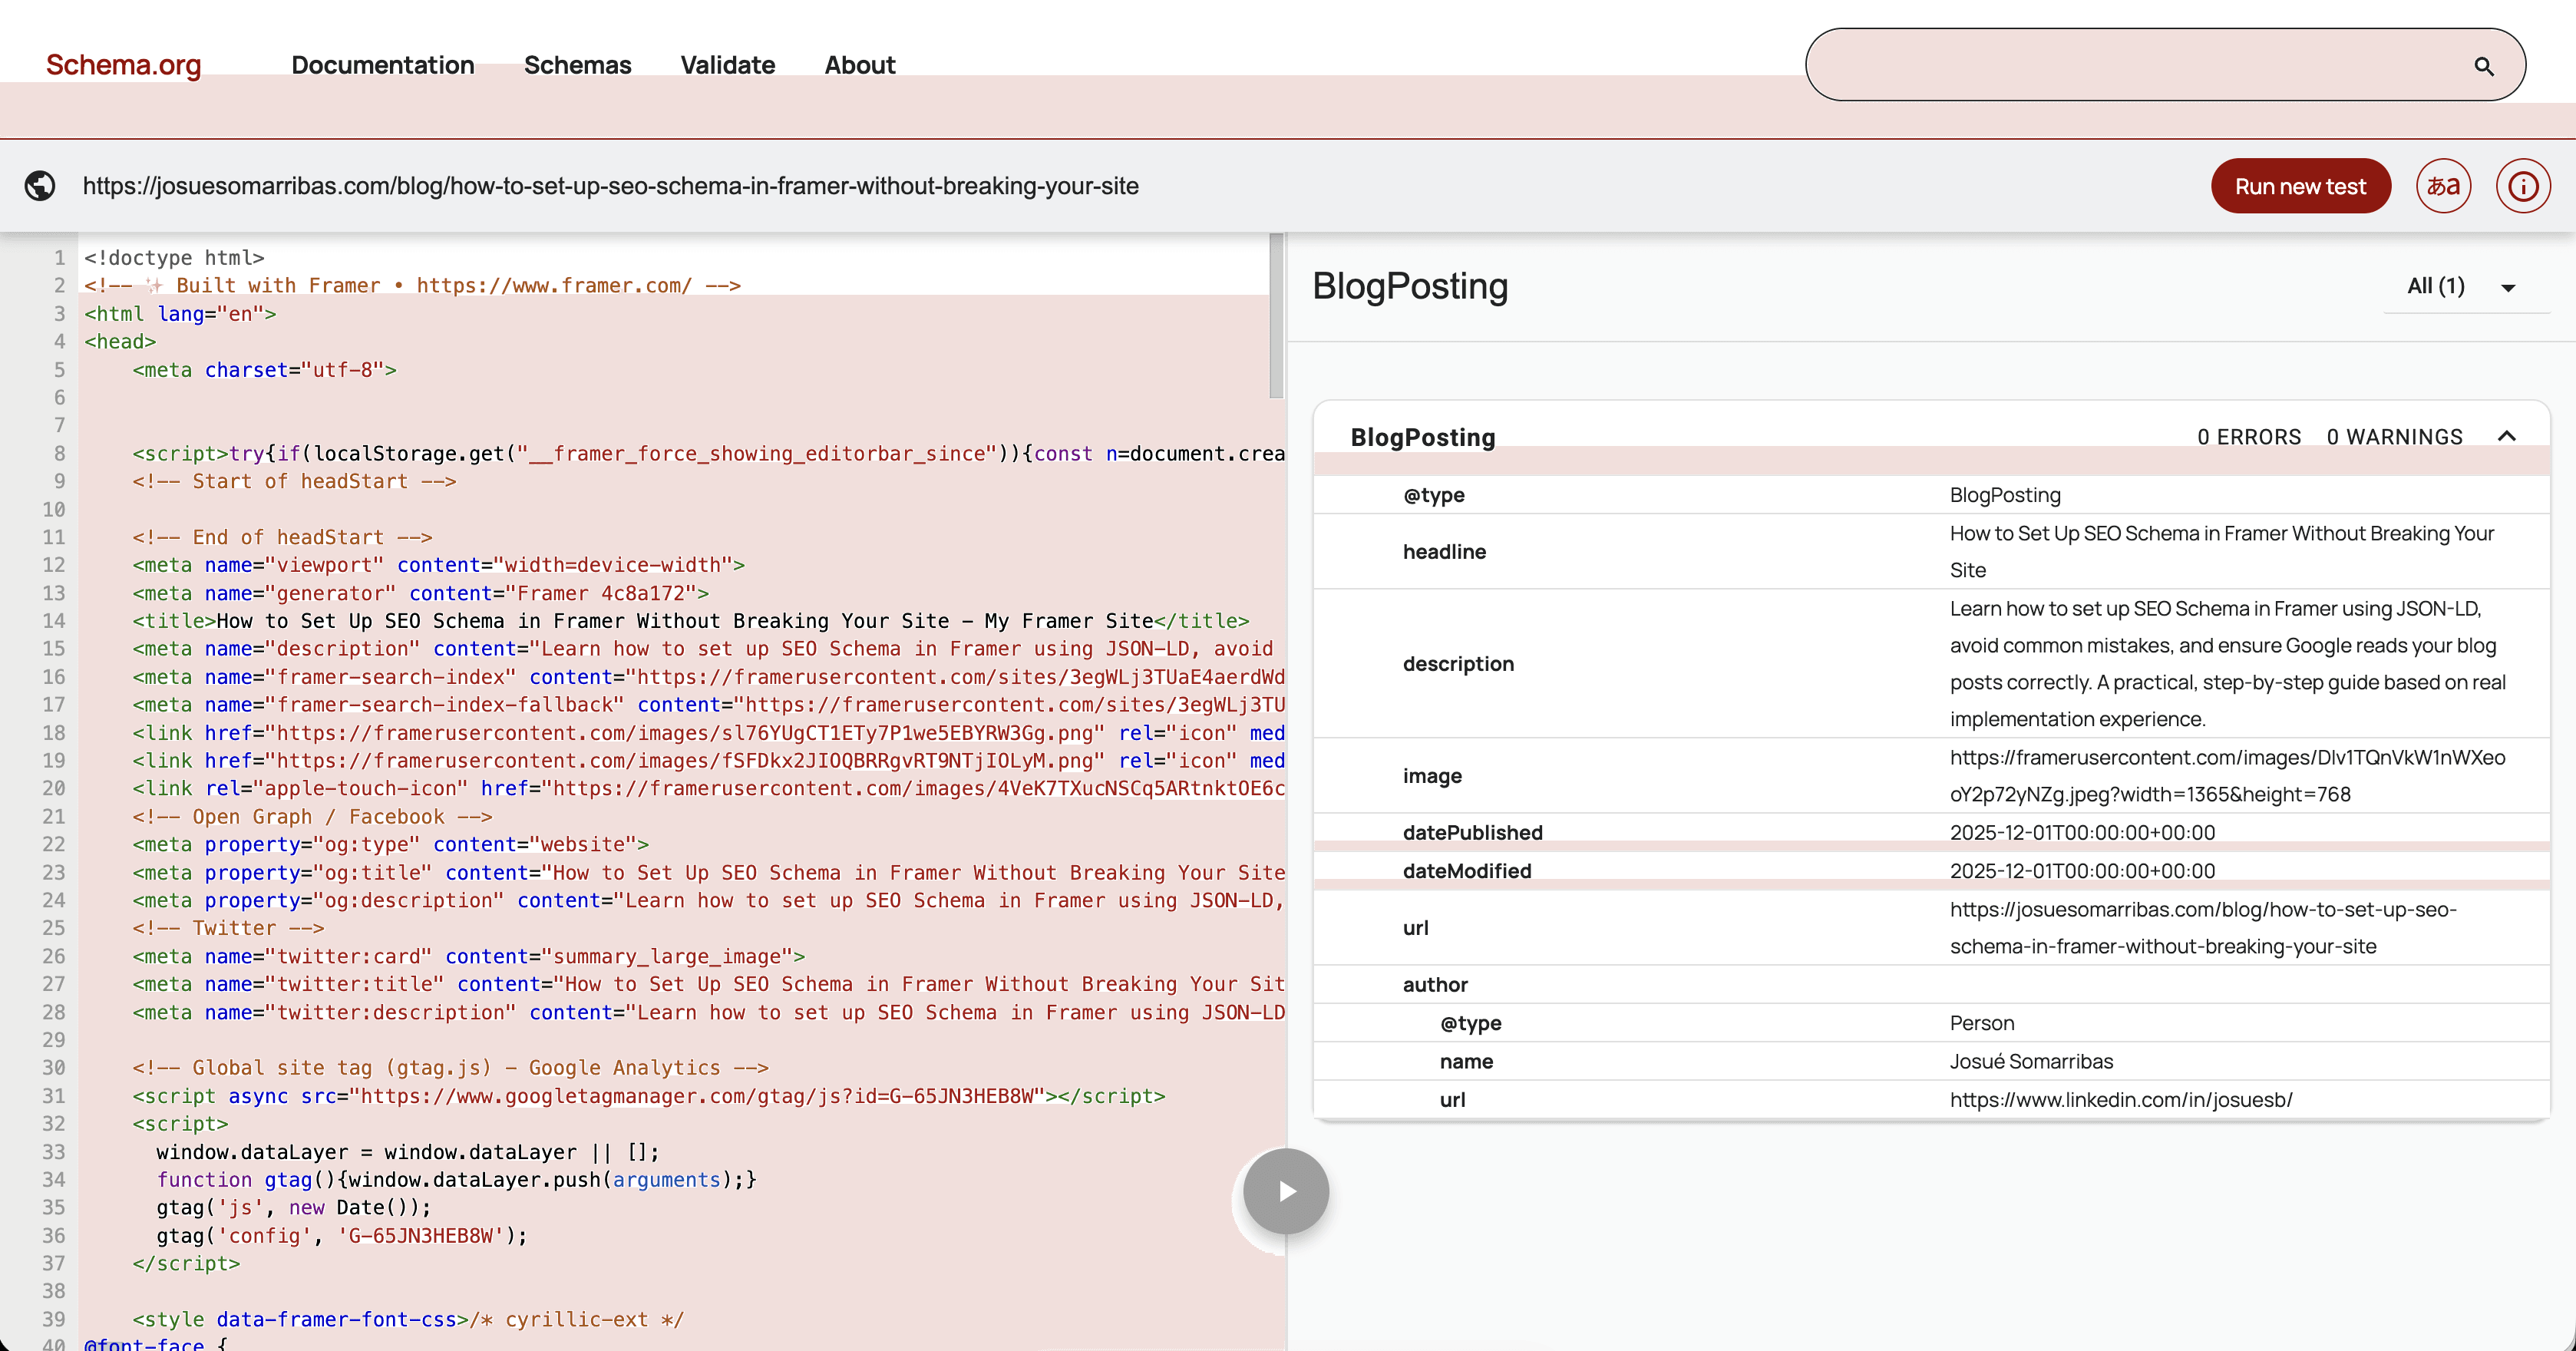Click line number 14 in gutter
Viewport: 2576px width, 1351px height.
(54, 621)
